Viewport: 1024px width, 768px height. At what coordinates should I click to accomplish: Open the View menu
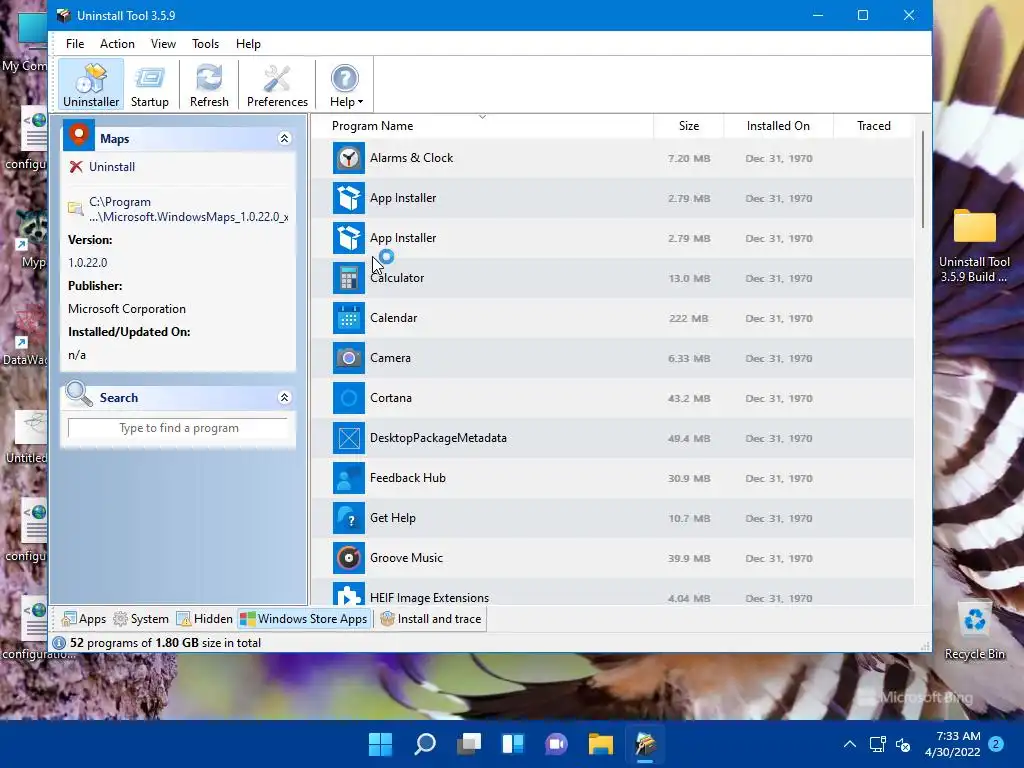click(x=163, y=44)
